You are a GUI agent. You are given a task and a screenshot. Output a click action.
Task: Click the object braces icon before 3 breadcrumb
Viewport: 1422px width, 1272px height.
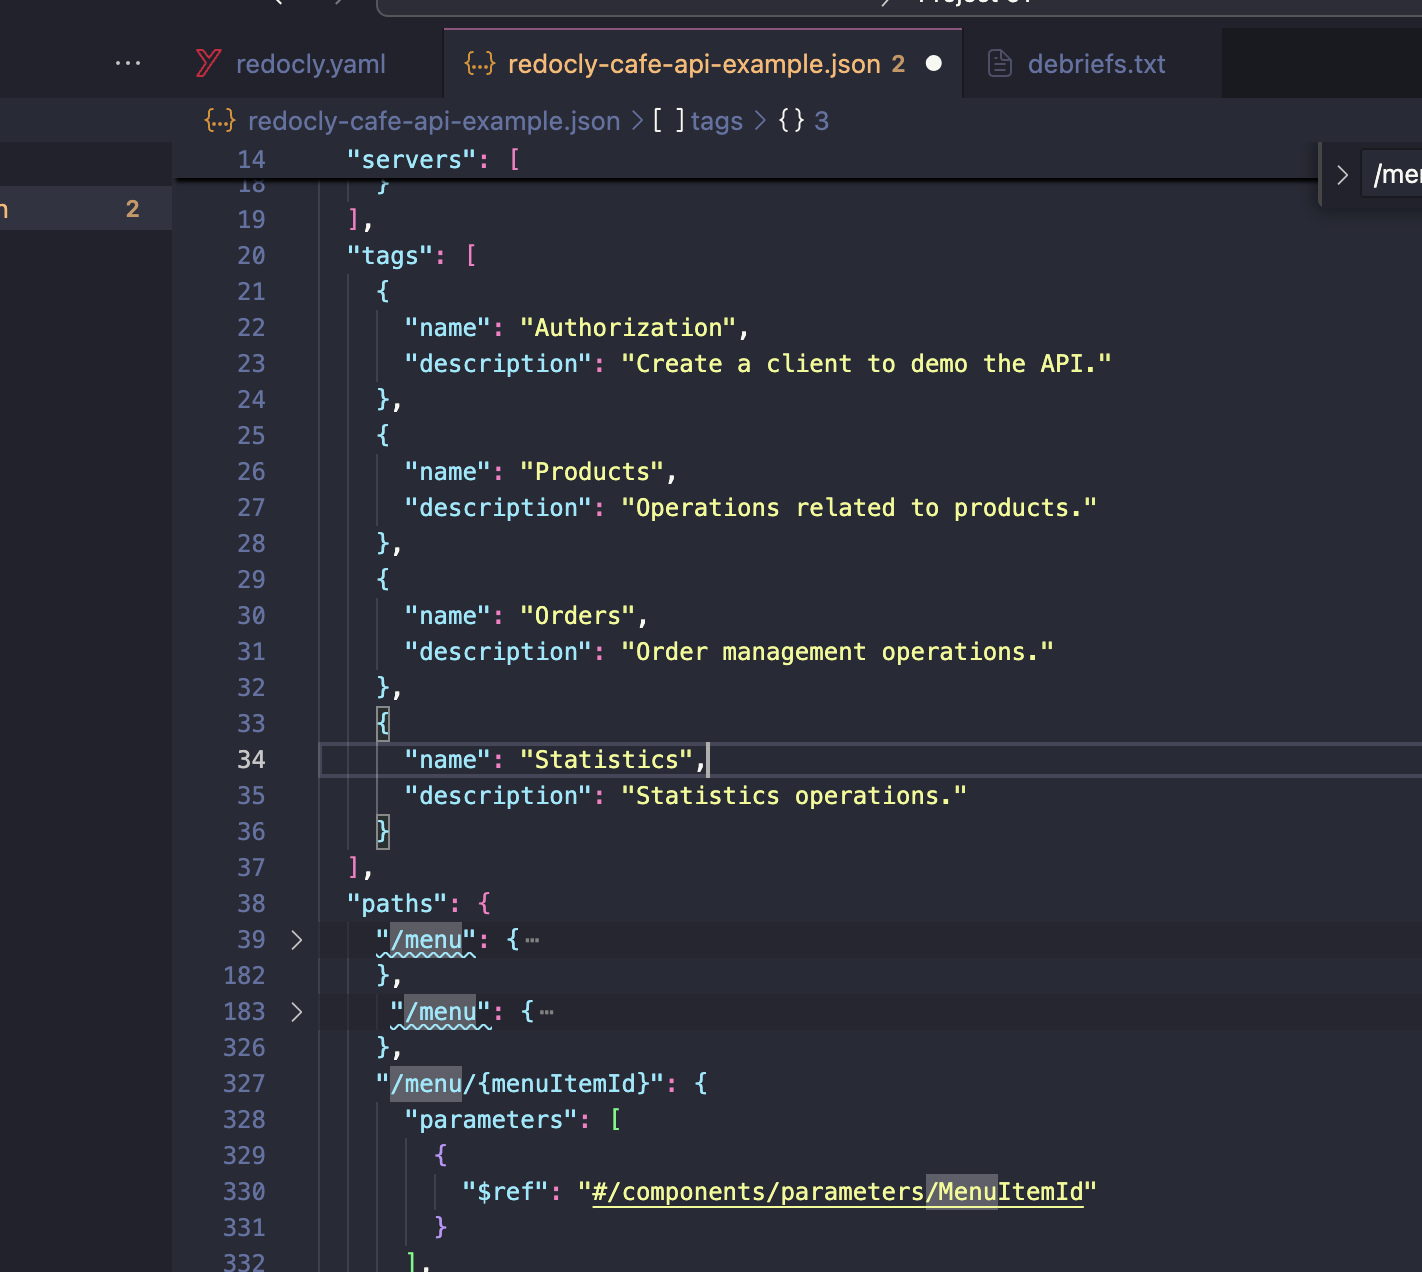791,121
